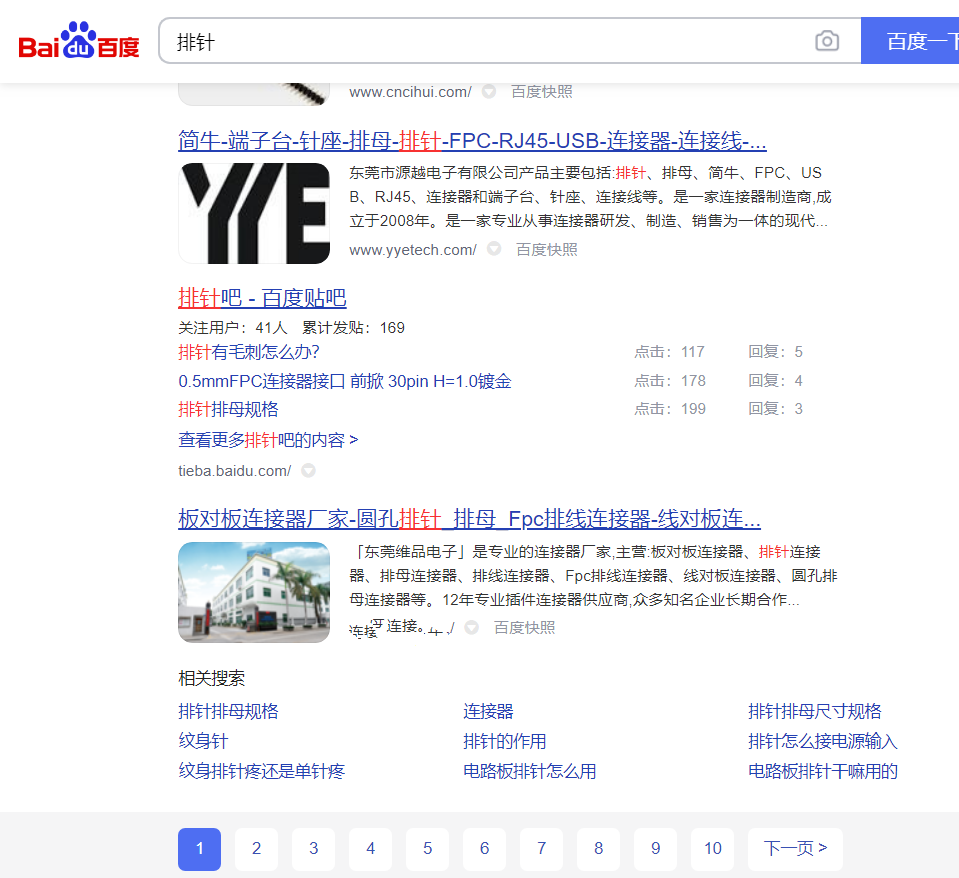
Task: Click the gray site icon next to tieba.baidu.com
Action: coord(307,471)
